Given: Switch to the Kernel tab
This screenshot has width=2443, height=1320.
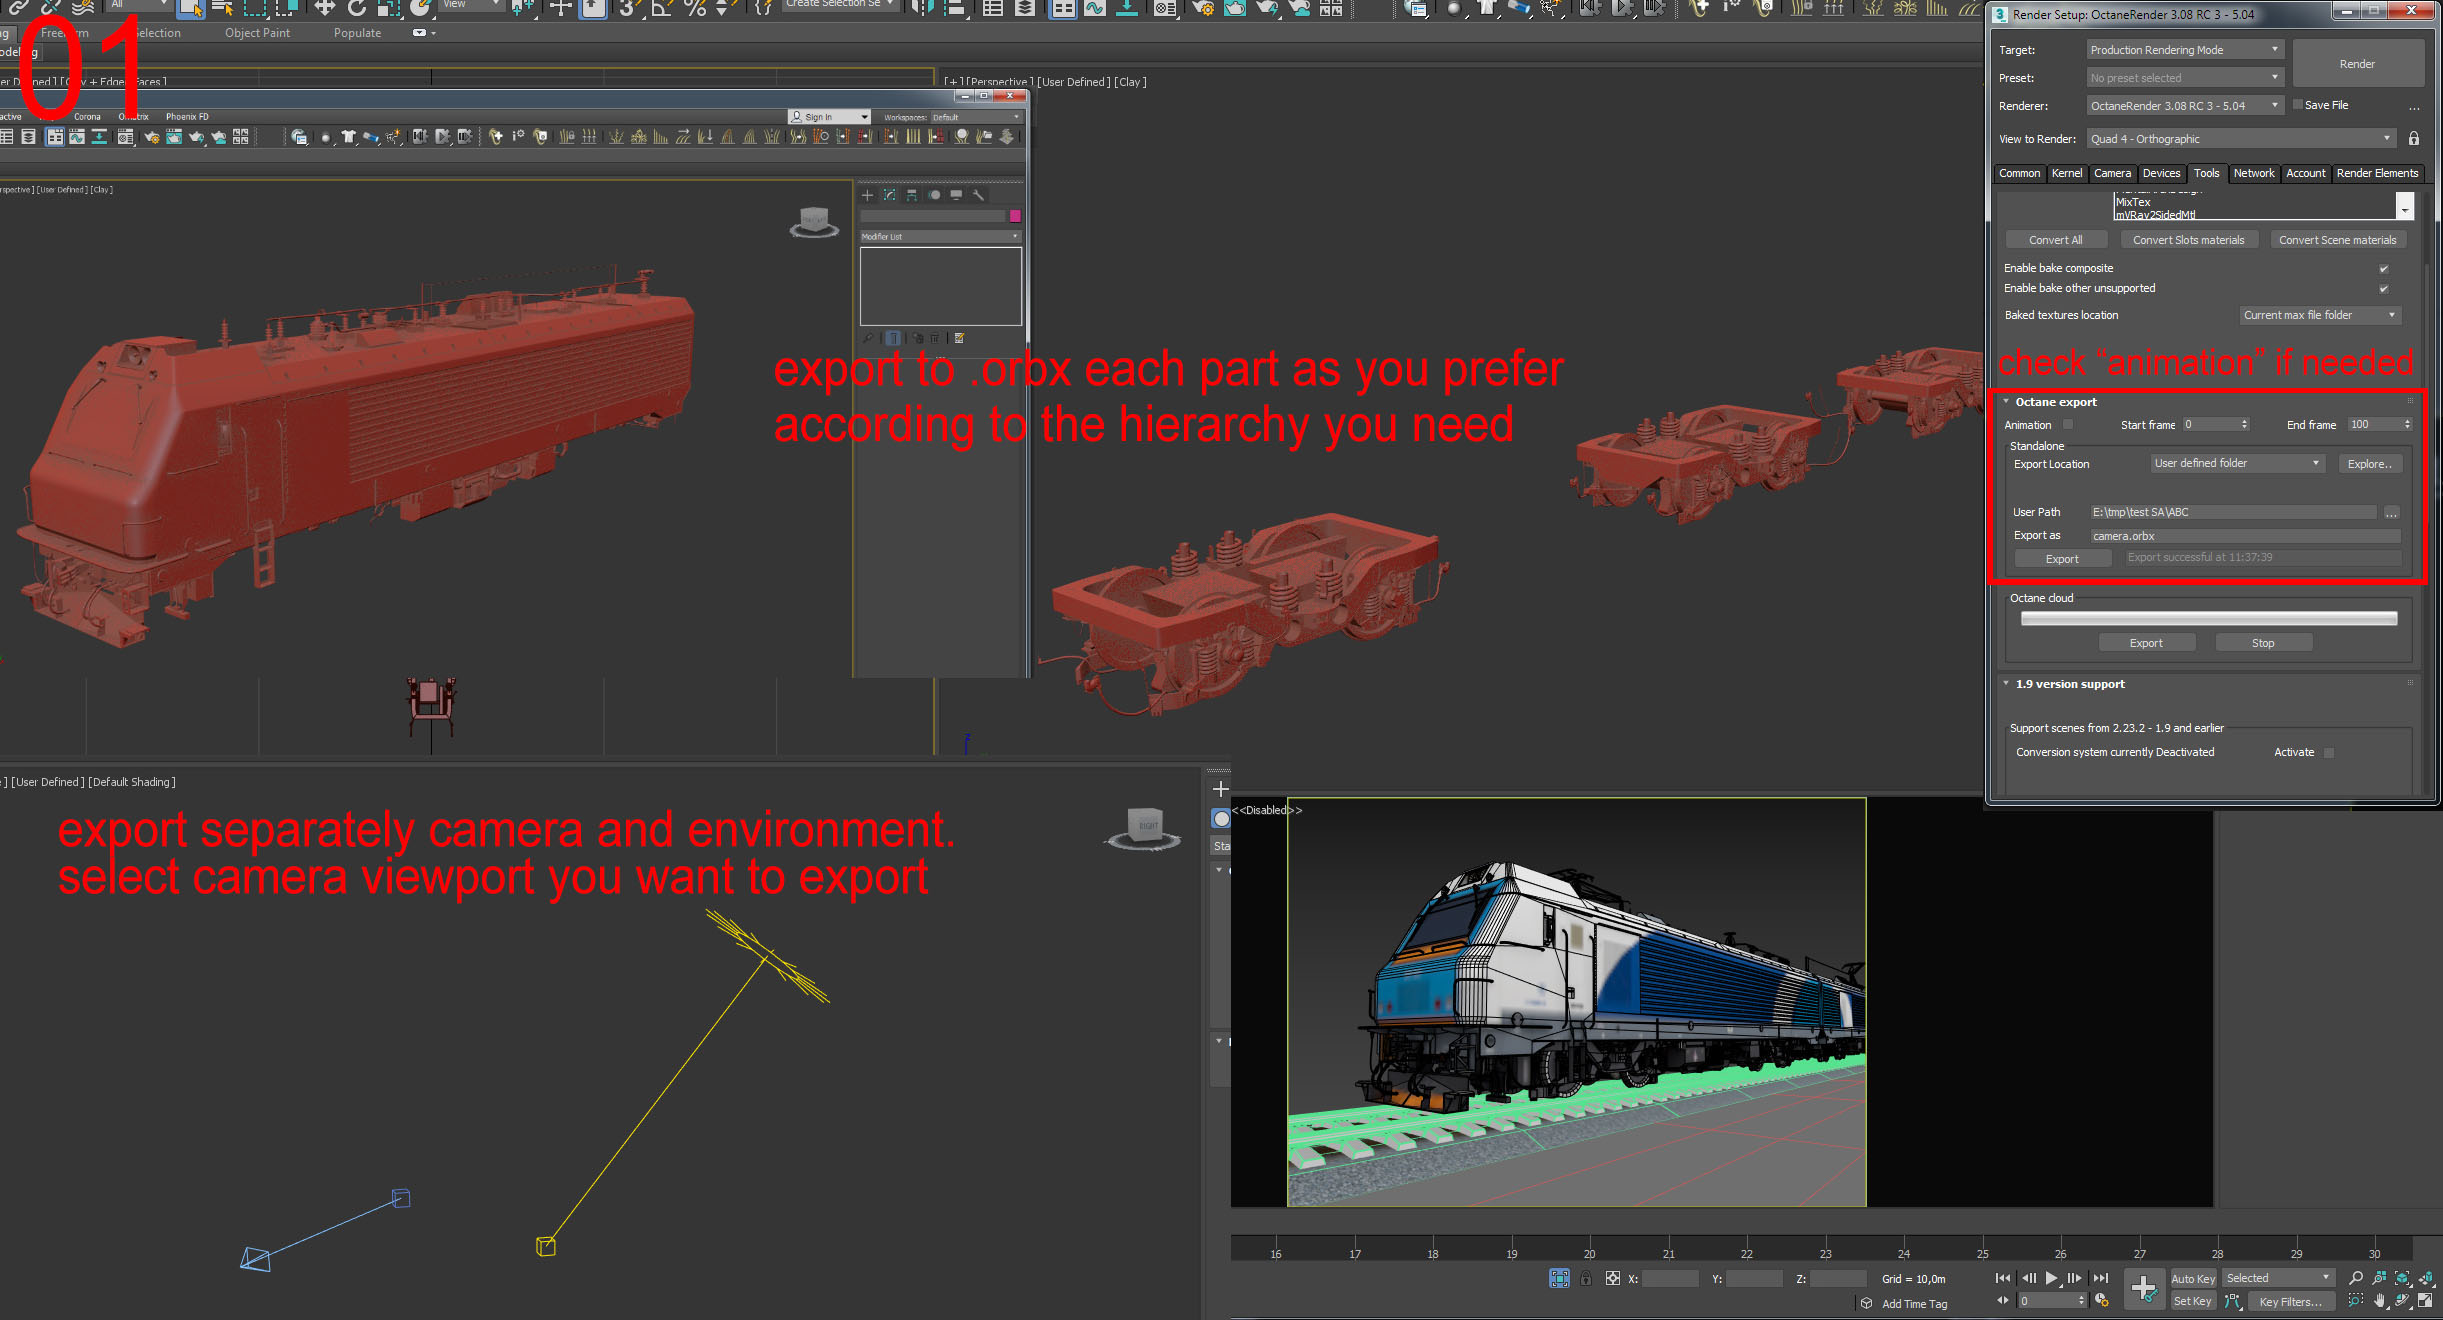Looking at the screenshot, I should pyautogui.click(x=2066, y=173).
